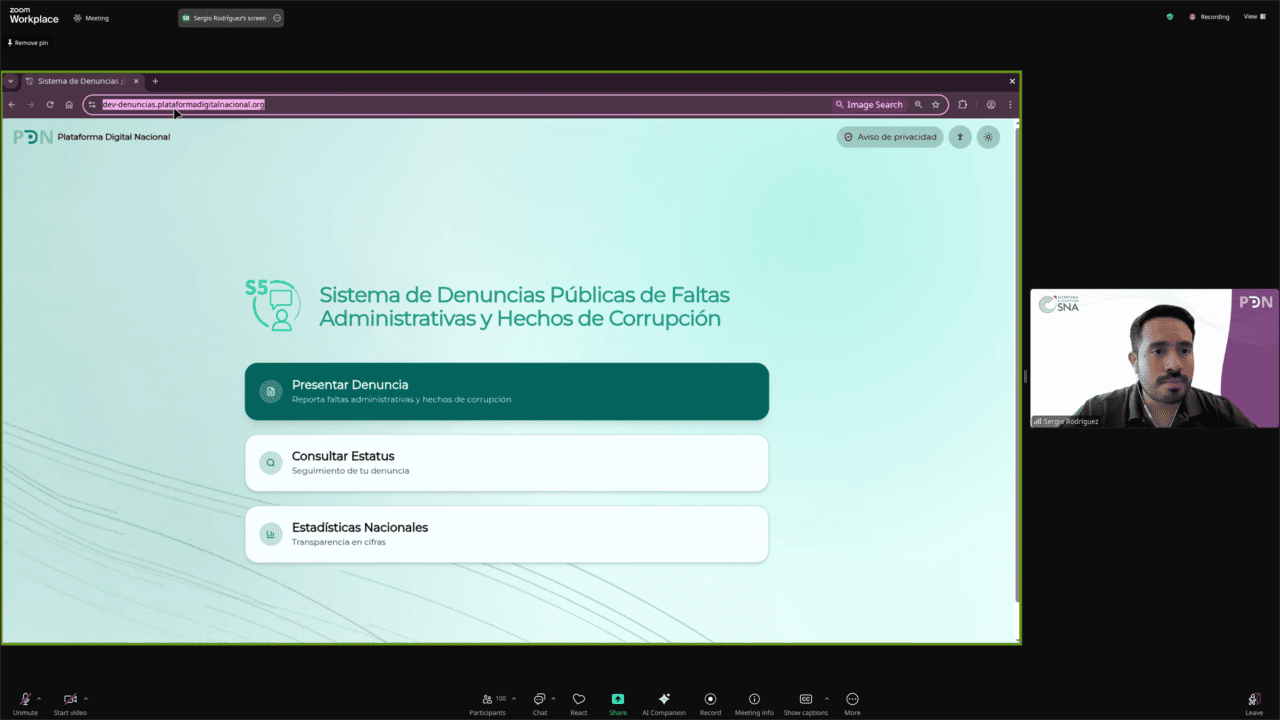Bookmark page with the star icon
The image size is (1280, 720).
pos(936,105)
